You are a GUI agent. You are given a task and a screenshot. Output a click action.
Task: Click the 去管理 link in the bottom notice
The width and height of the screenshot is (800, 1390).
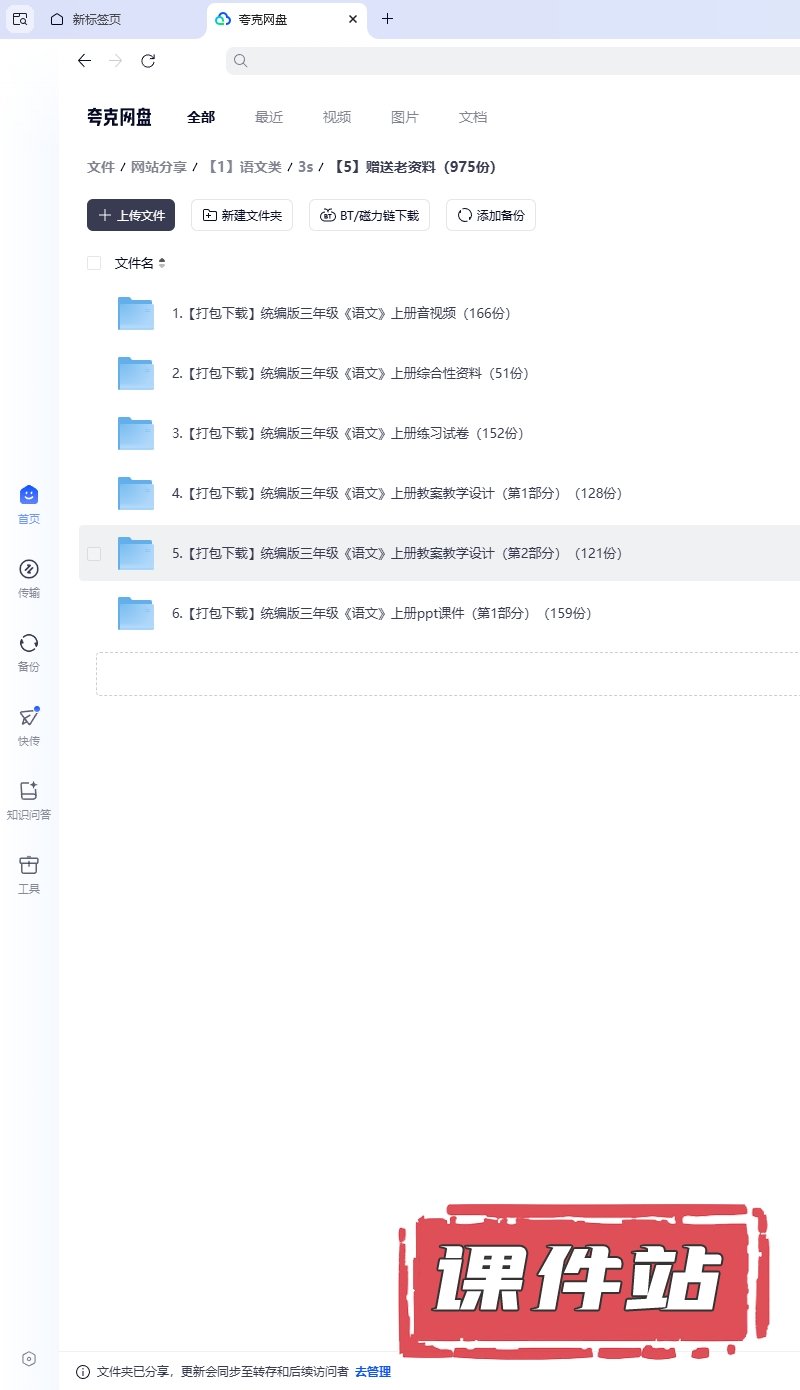[x=373, y=1372]
